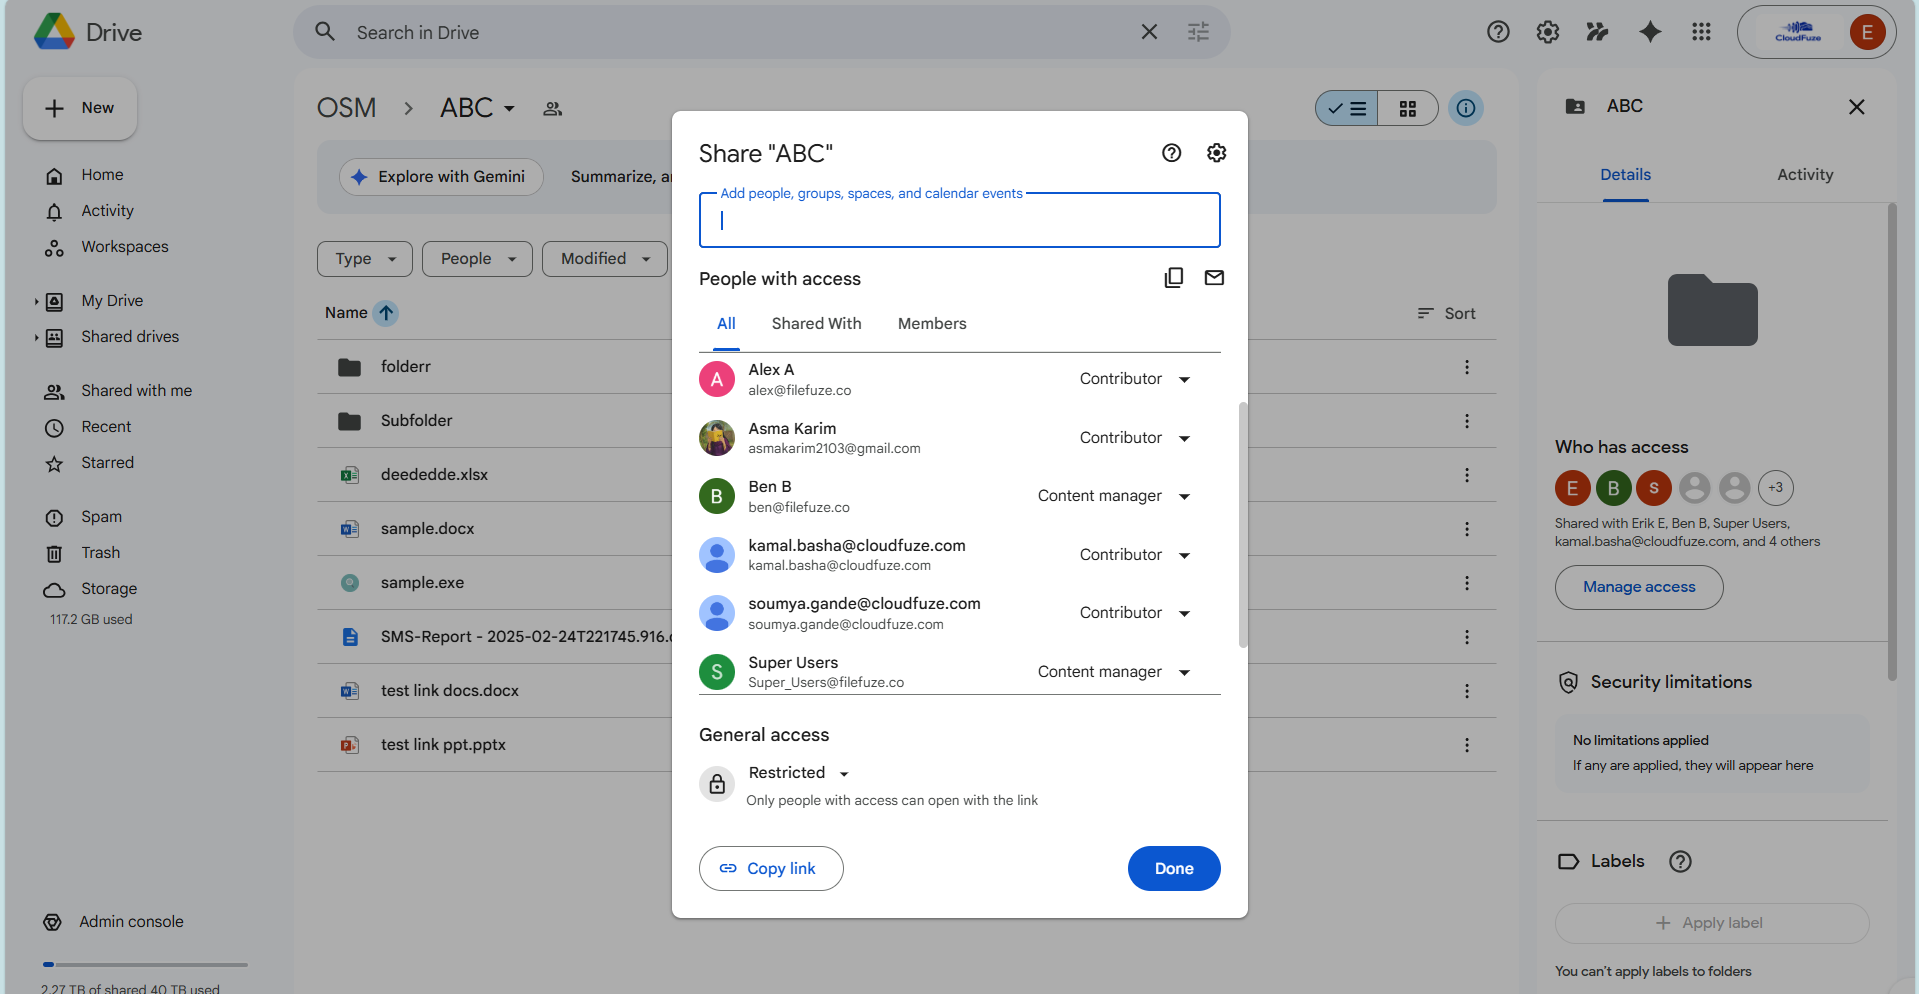Open advanced search options in the search bar
The image size is (1919, 994).
pyautogui.click(x=1197, y=32)
